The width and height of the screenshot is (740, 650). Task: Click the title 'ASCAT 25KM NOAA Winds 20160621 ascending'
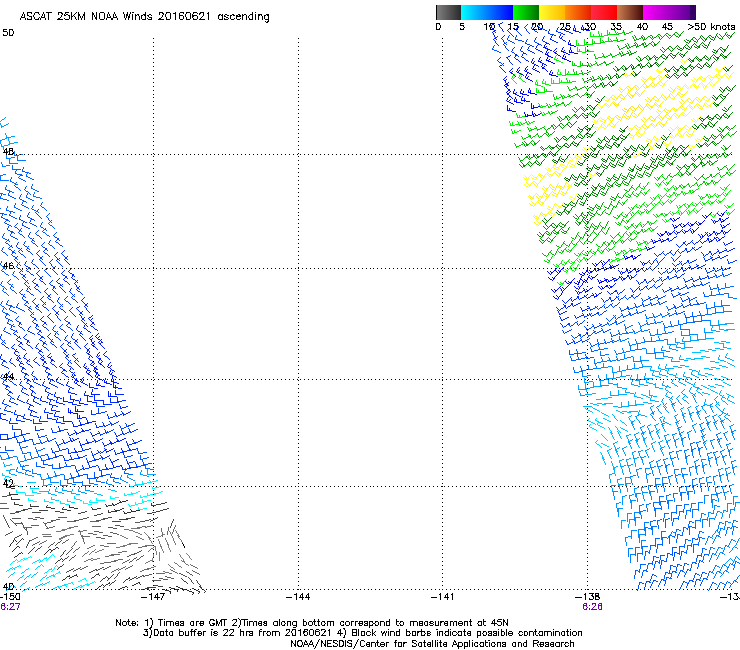(144, 17)
